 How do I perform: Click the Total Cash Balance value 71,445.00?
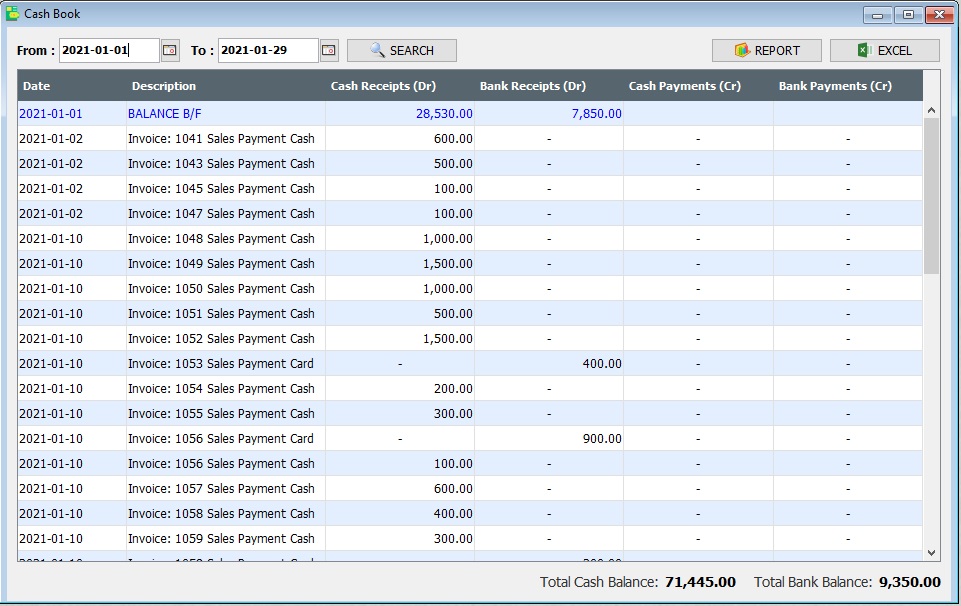700,582
